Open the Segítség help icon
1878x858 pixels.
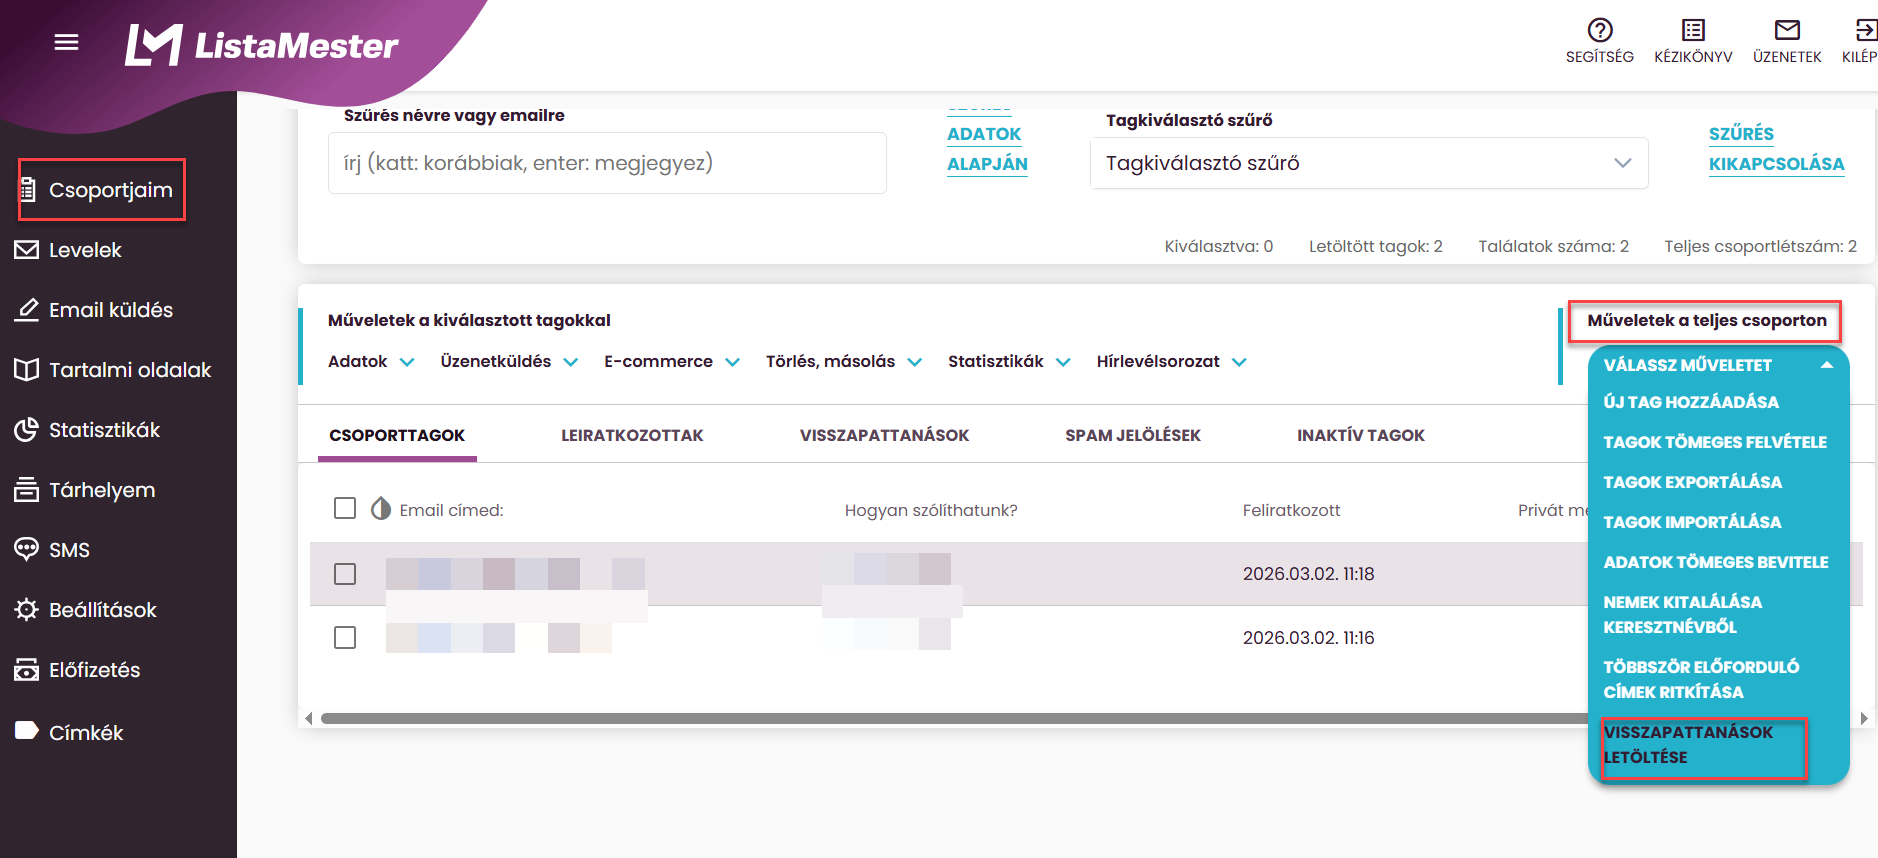pyautogui.click(x=1600, y=30)
